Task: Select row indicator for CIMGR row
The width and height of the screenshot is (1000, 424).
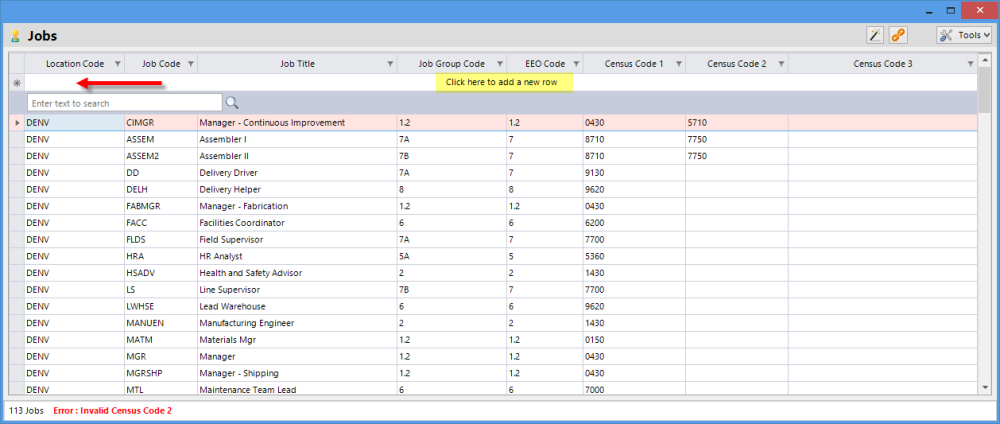Action: point(17,122)
